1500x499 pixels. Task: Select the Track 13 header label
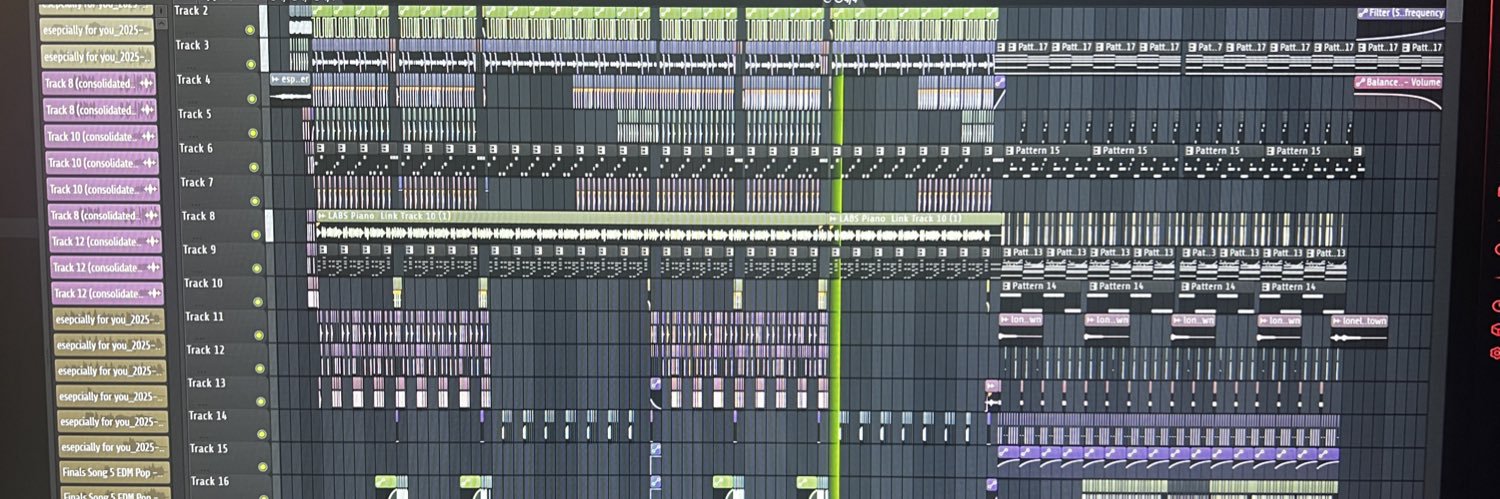coord(206,383)
